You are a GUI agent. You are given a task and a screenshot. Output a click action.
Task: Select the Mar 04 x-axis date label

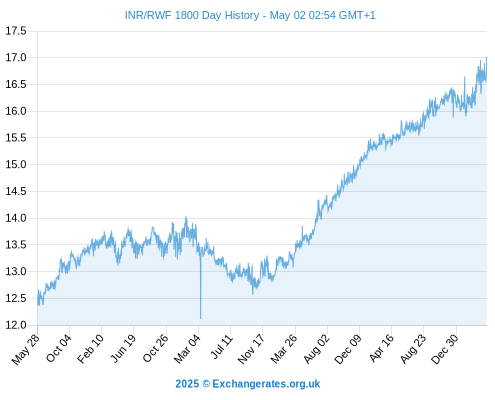click(x=187, y=349)
